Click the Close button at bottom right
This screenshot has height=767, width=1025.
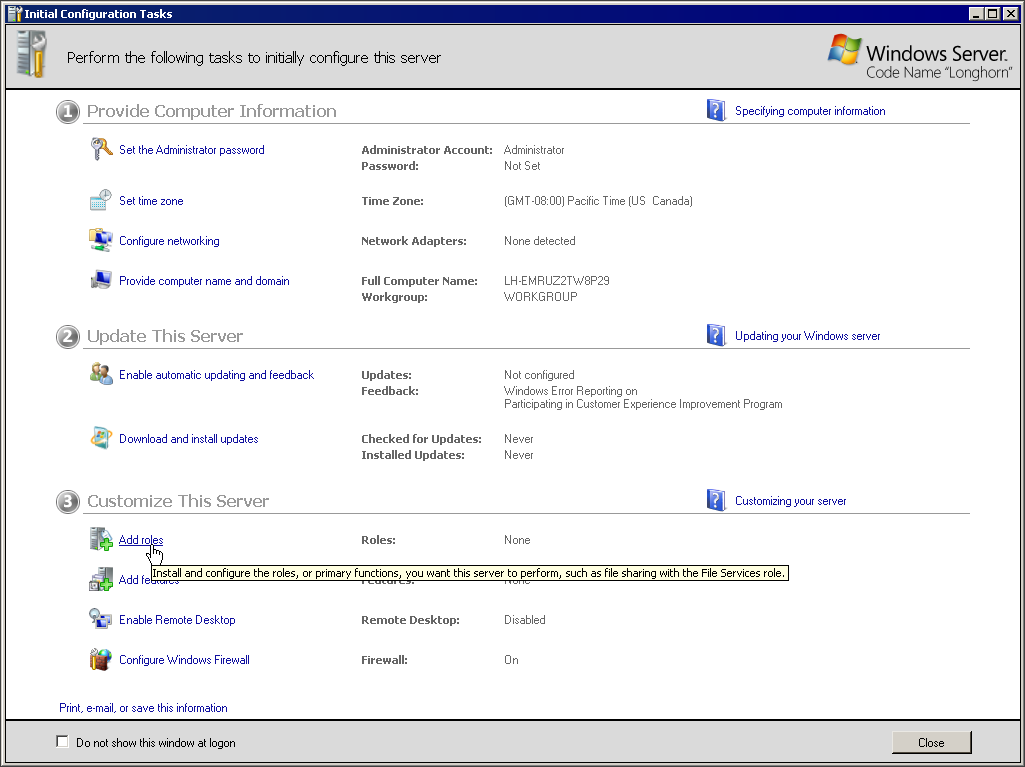pyautogui.click(x=931, y=742)
